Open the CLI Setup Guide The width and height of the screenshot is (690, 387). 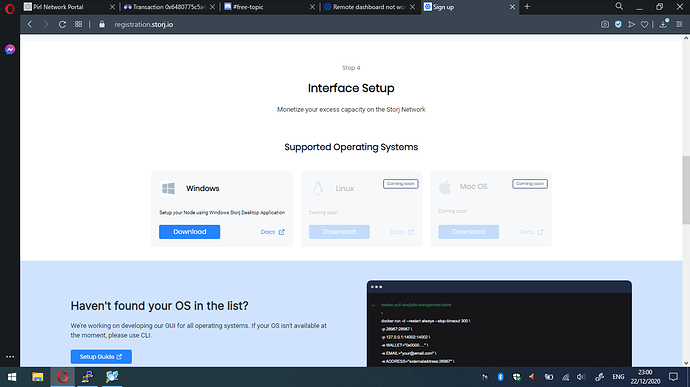coord(101,357)
